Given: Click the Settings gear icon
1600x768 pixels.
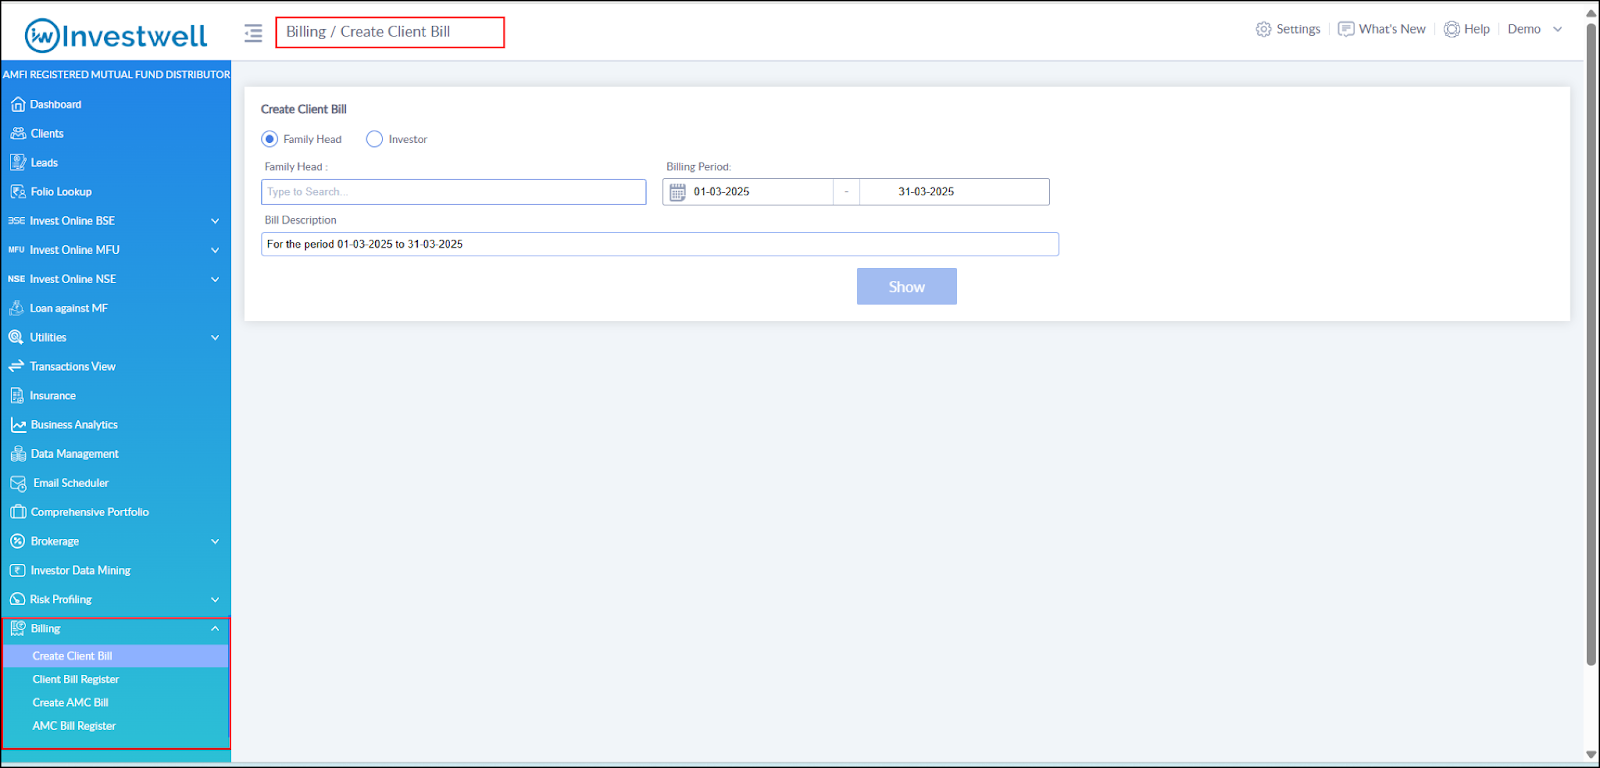Looking at the screenshot, I should [1263, 29].
